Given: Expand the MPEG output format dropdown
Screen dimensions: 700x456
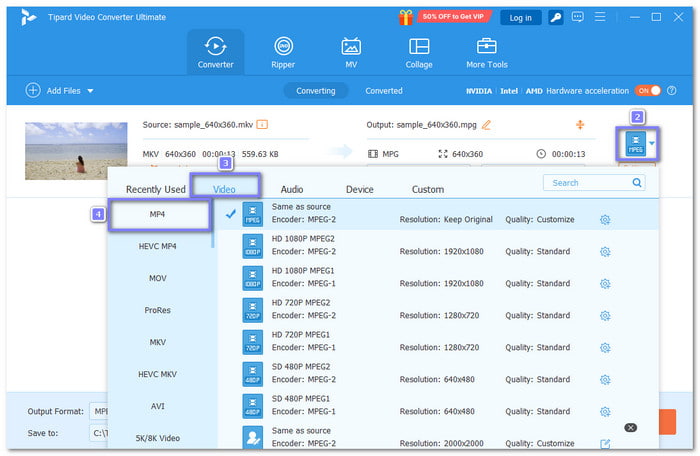Looking at the screenshot, I should (x=653, y=144).
